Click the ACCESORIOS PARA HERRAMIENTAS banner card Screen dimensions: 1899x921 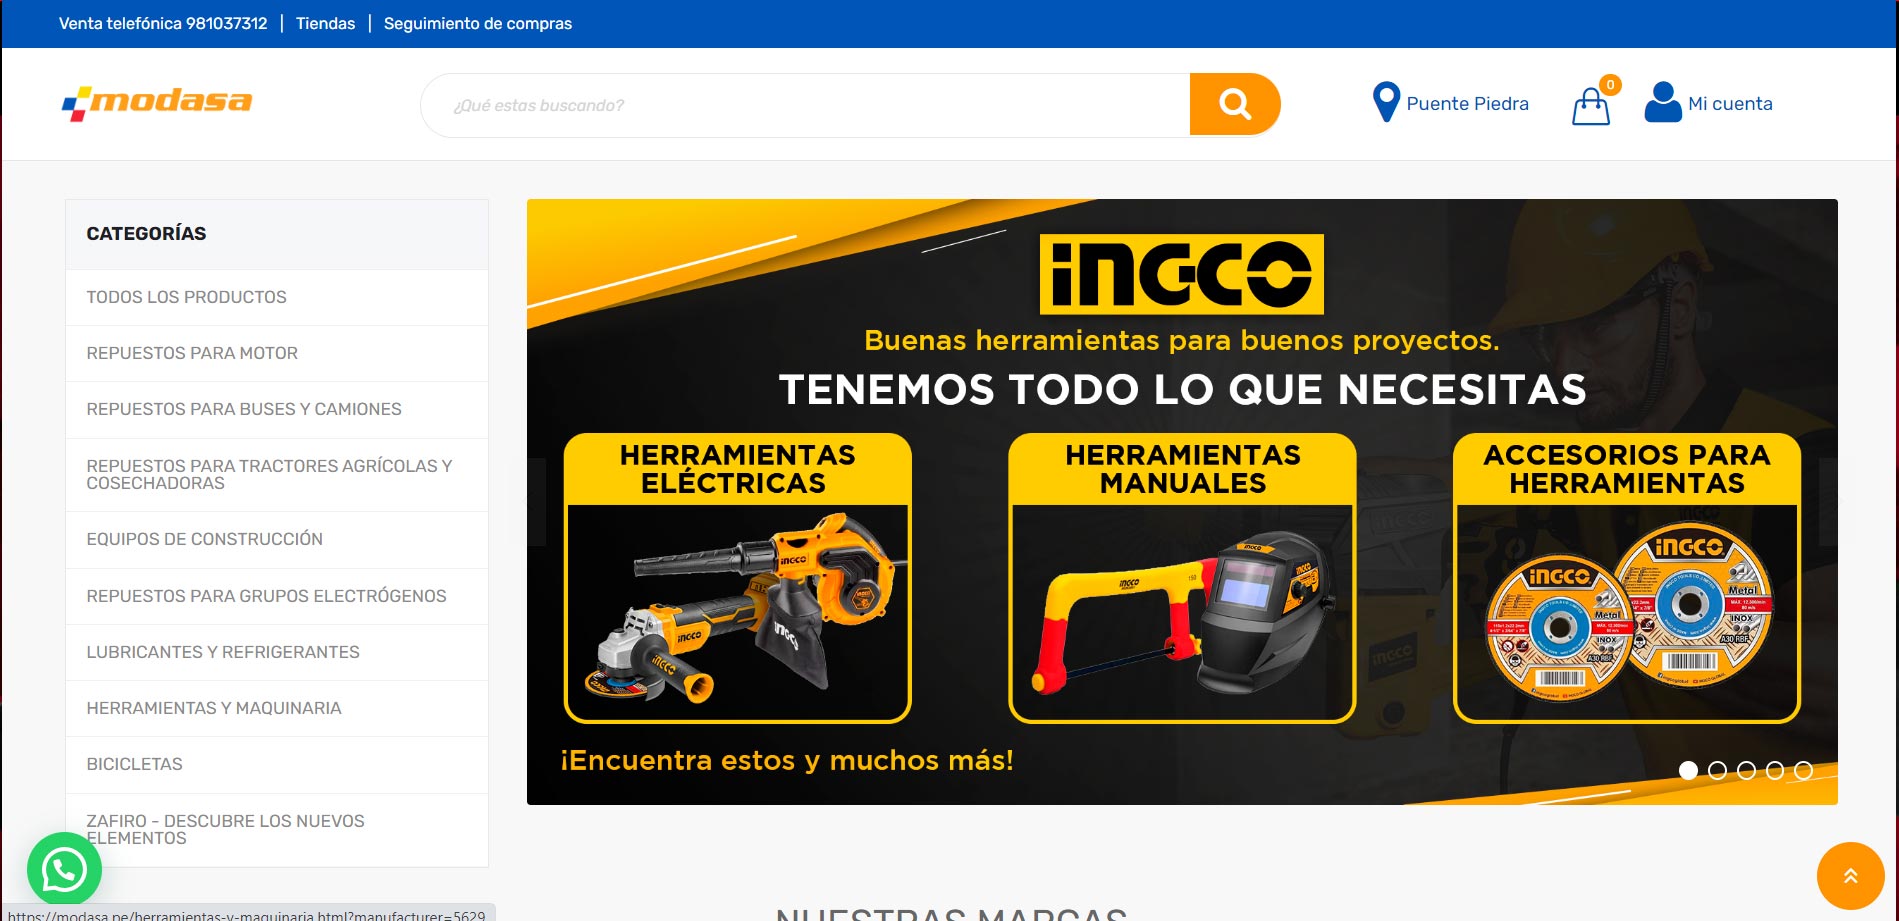click(1627, 578)
